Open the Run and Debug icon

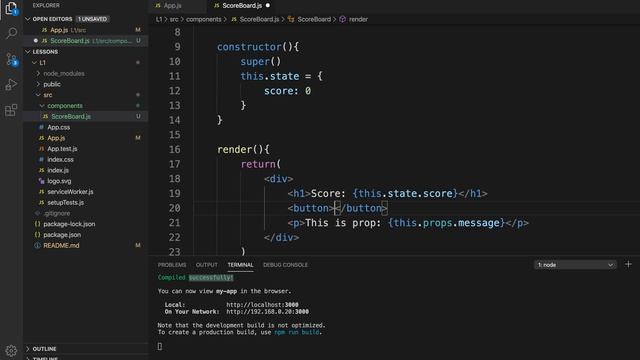11,84
